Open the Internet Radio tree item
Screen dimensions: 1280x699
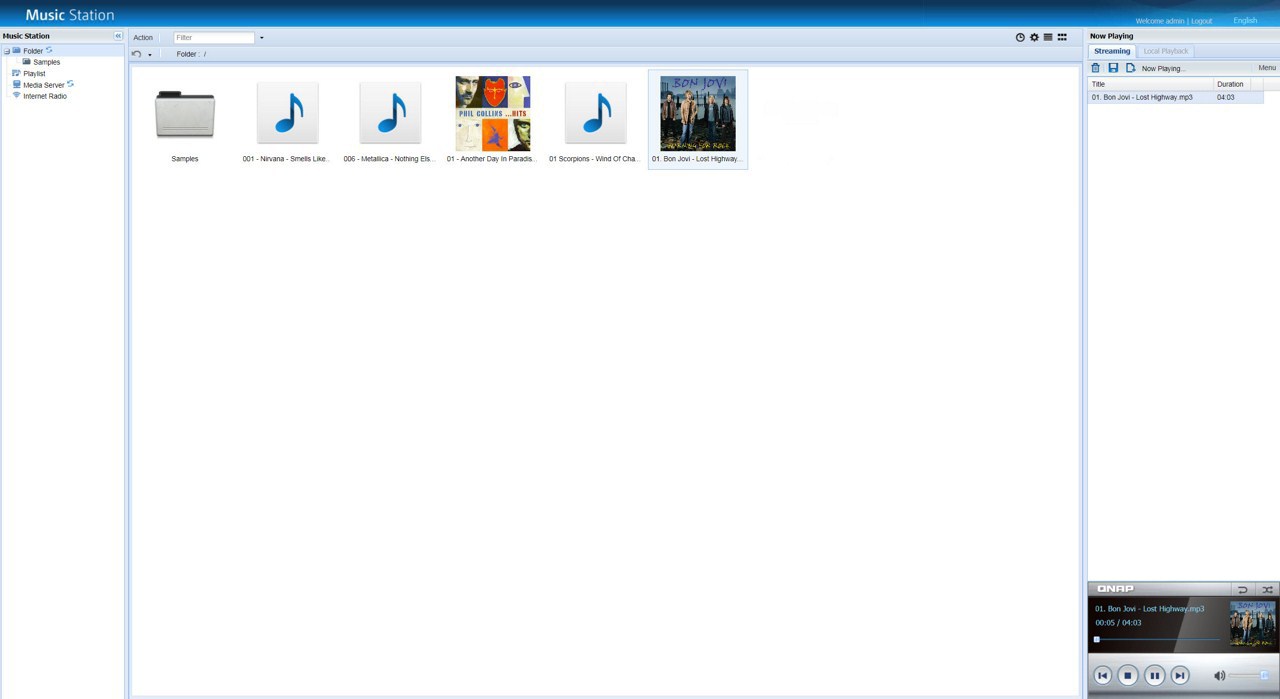pos(45,96)
